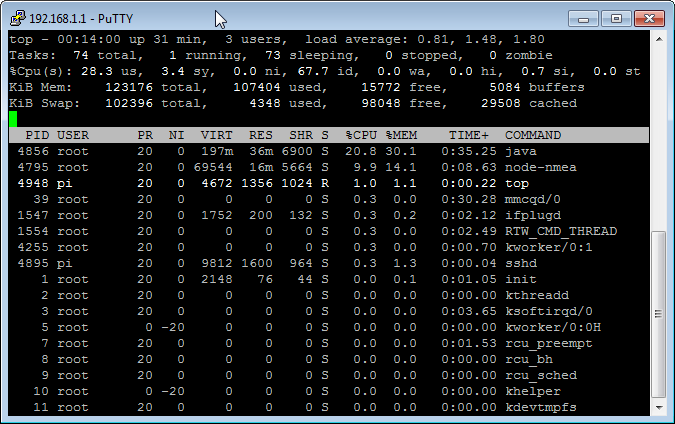Viewport: 675px width, 424px height.
Task: Close the PuTTY session window
Action: click(647, 18)
